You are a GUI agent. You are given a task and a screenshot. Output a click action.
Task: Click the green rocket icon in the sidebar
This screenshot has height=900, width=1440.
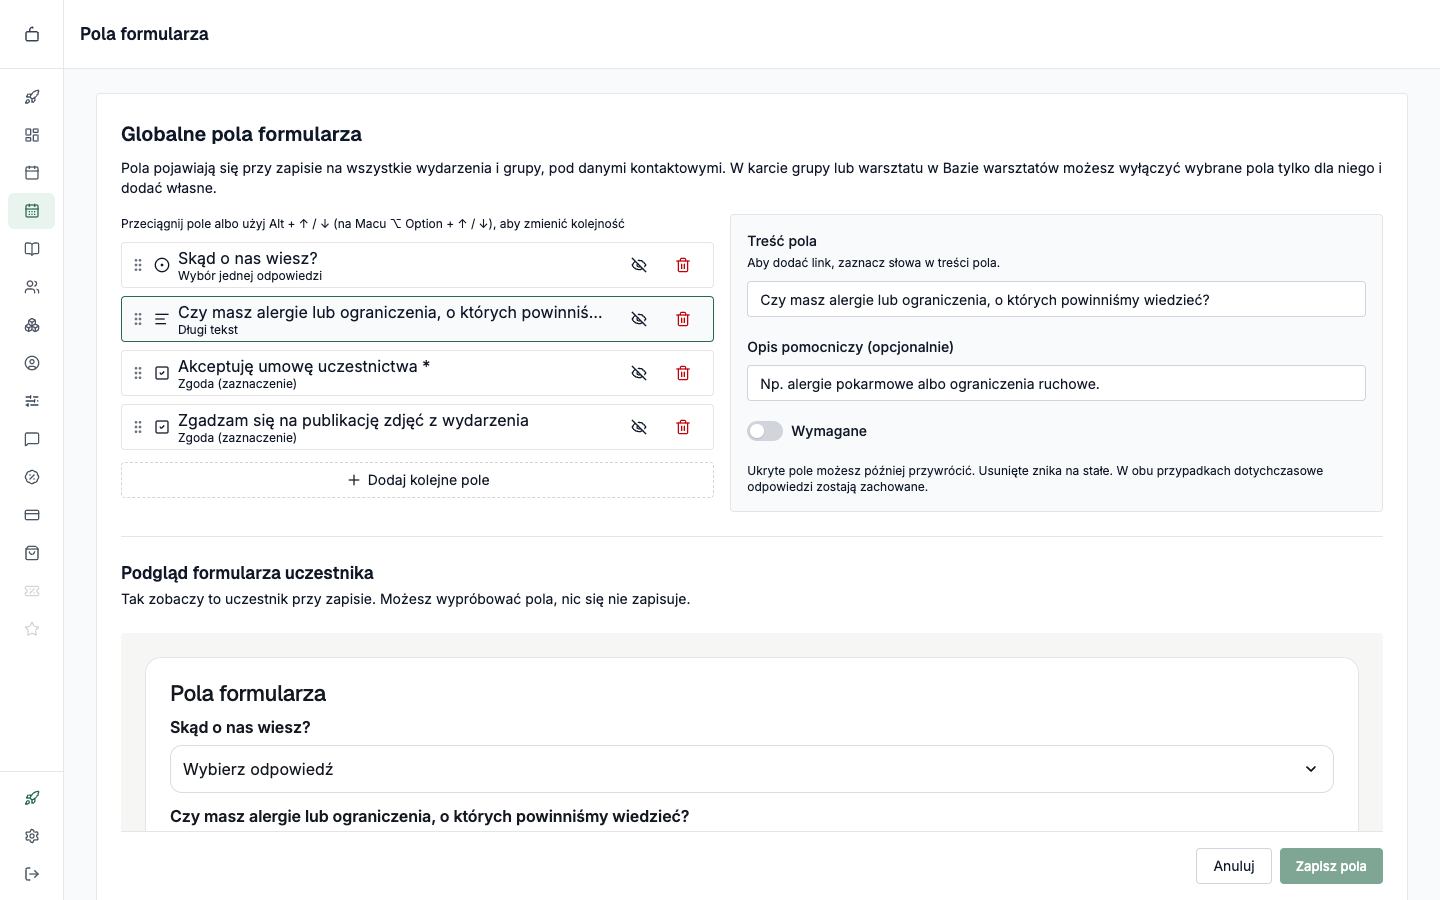point(32,798)
